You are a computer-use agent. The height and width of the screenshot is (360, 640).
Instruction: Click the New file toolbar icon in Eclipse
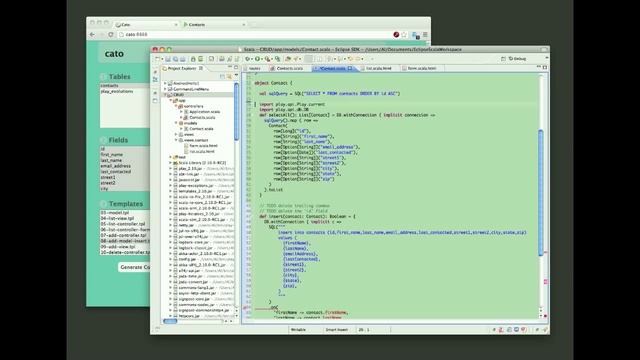click(x=158, y=59)
